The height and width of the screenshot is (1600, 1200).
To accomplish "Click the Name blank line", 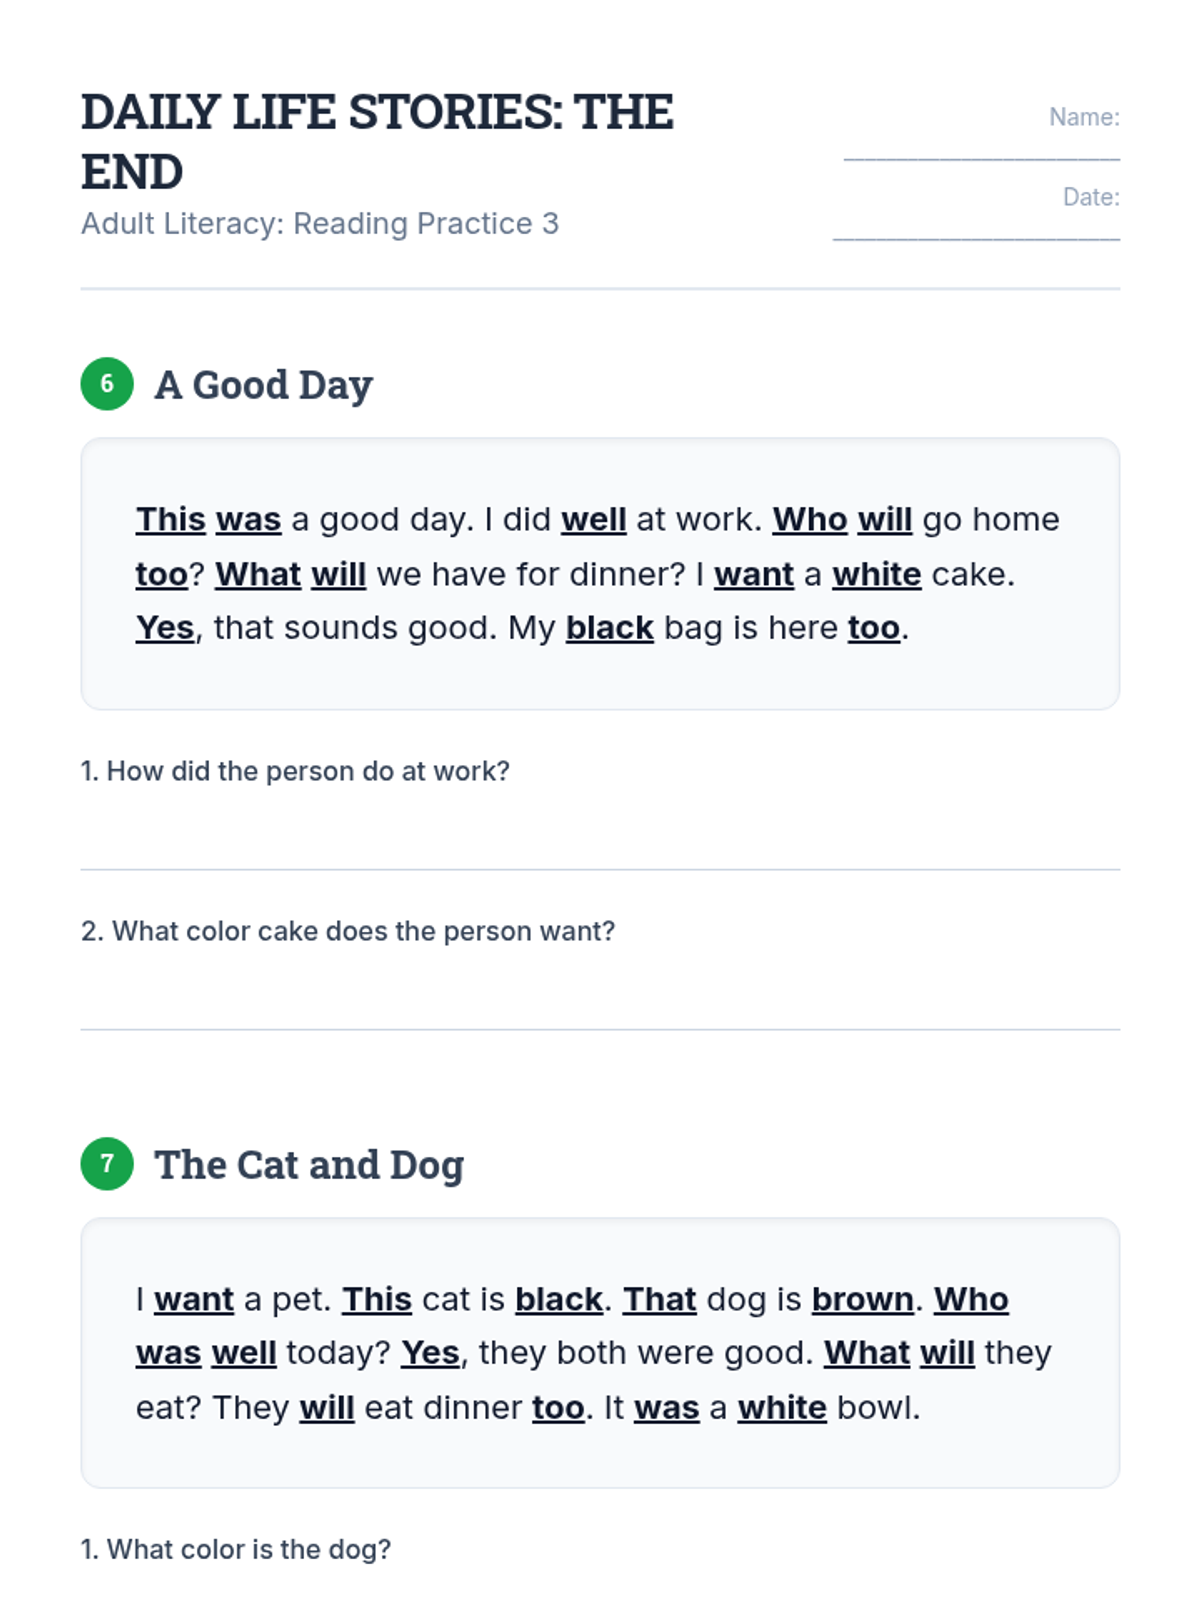I will point(981,158).
